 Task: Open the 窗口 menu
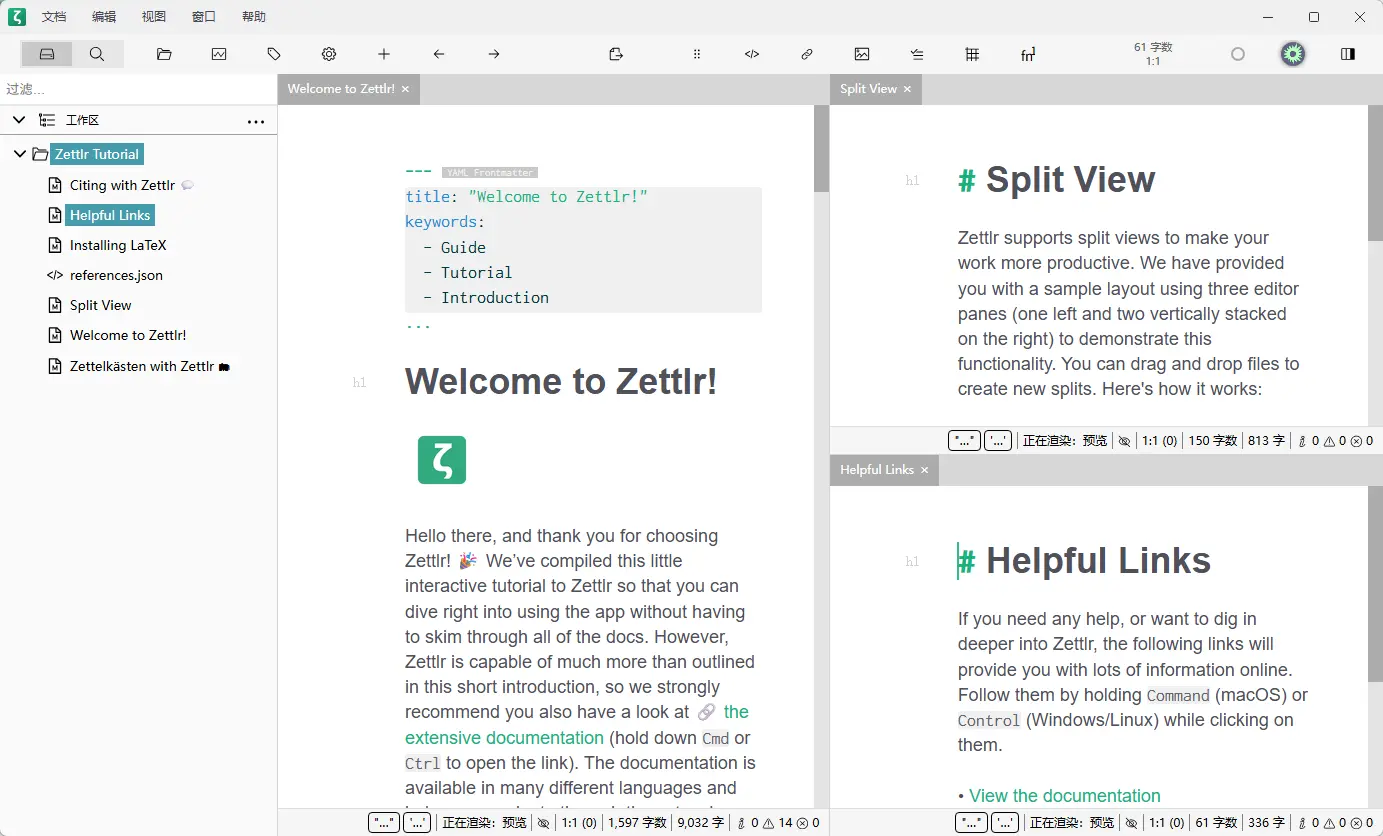(x=204, y=17)
